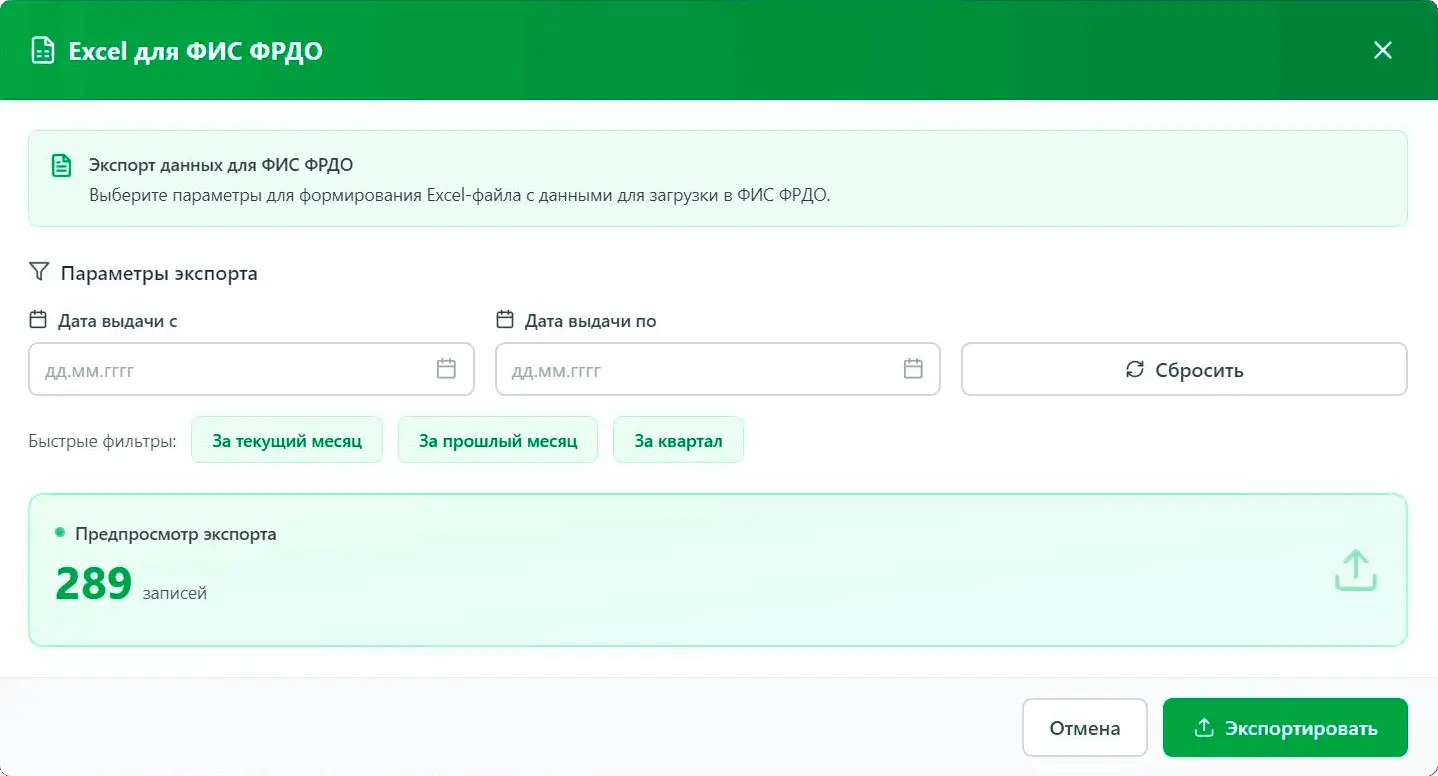Apply the За прошлый месяц quick filter
Image resolution: width=1438 pixels, height=776 pixels.
coord(498,440)
